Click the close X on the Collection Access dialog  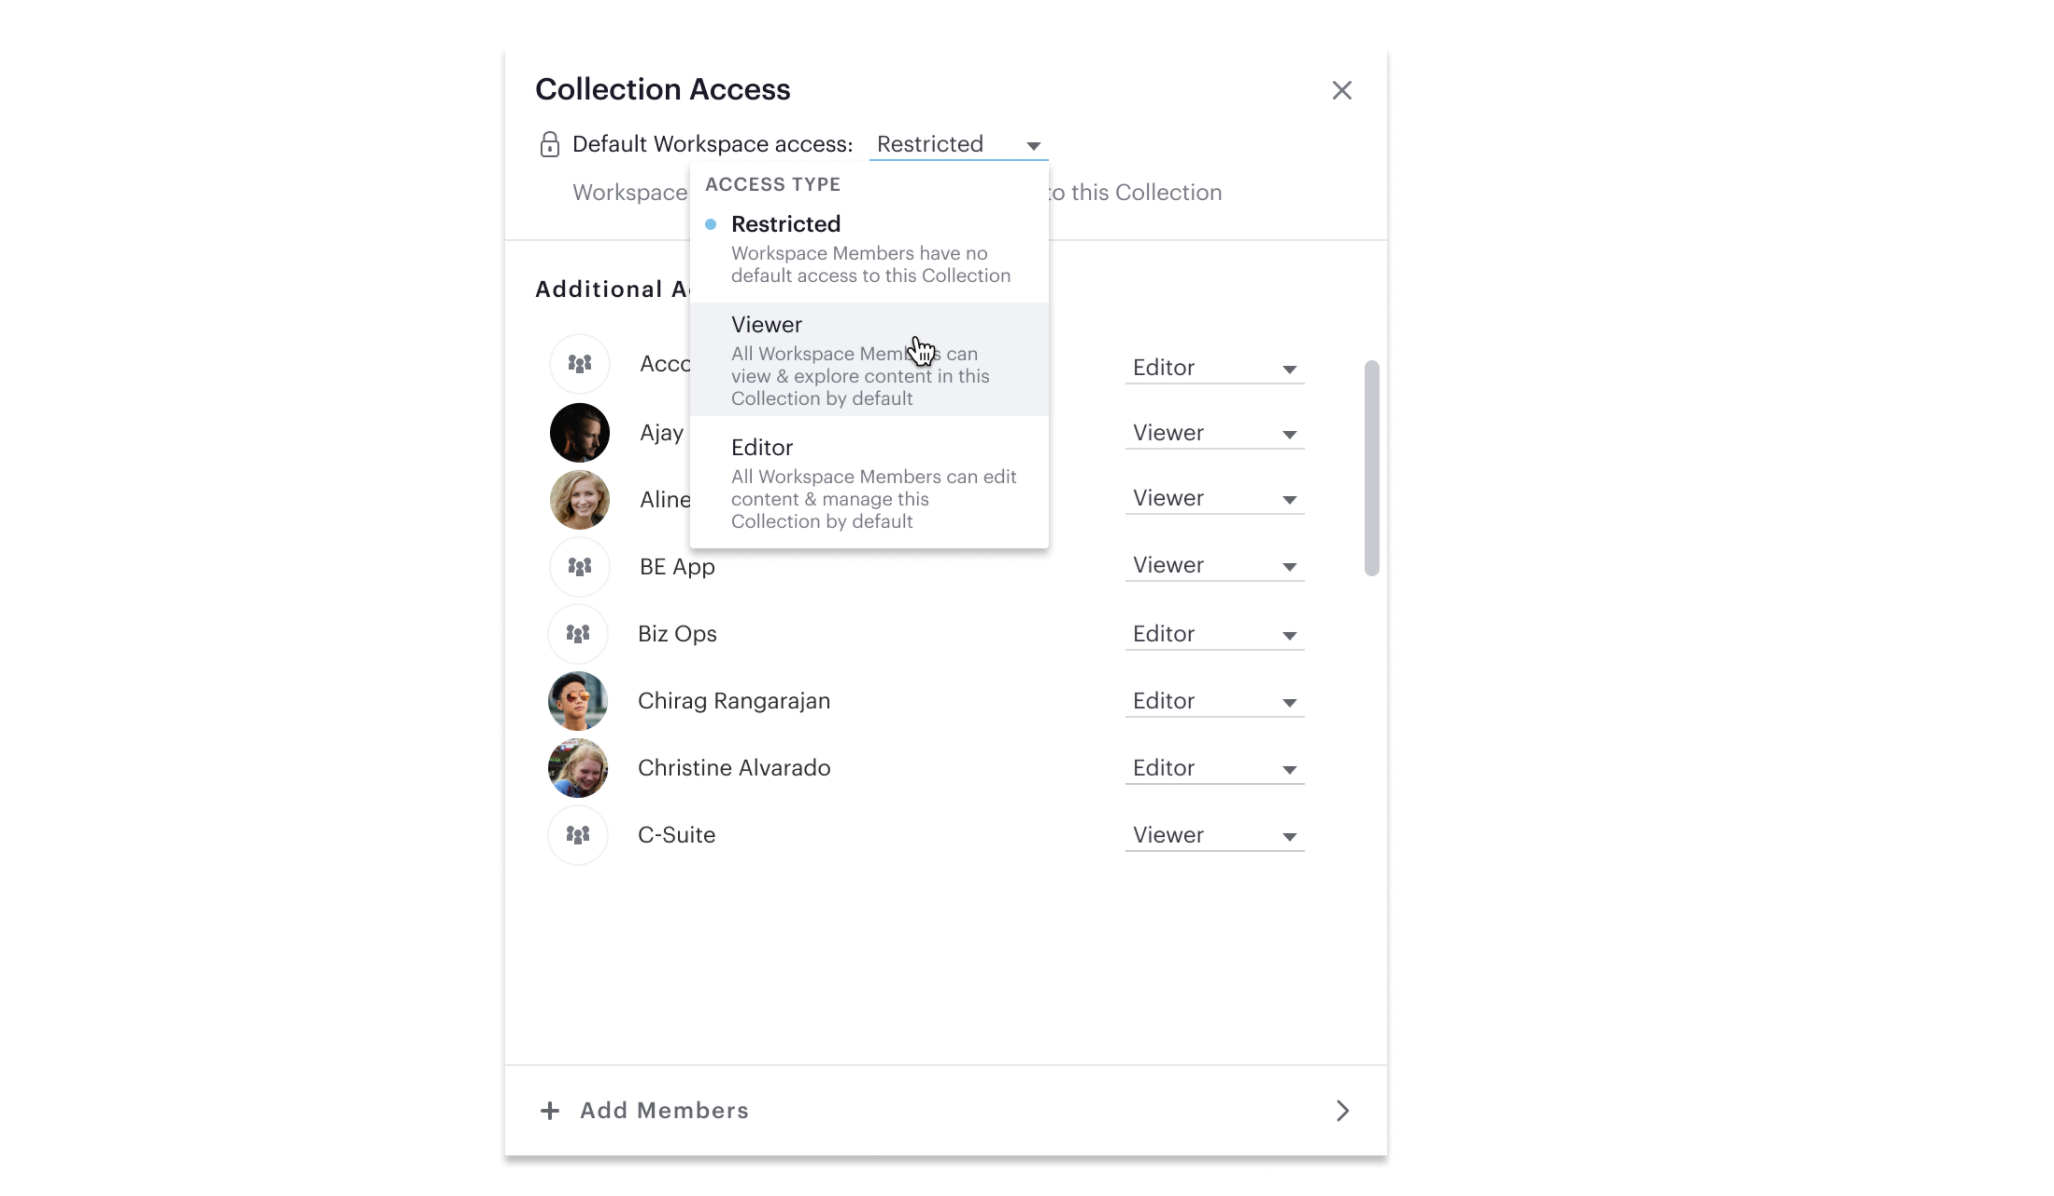point(1342,90)
